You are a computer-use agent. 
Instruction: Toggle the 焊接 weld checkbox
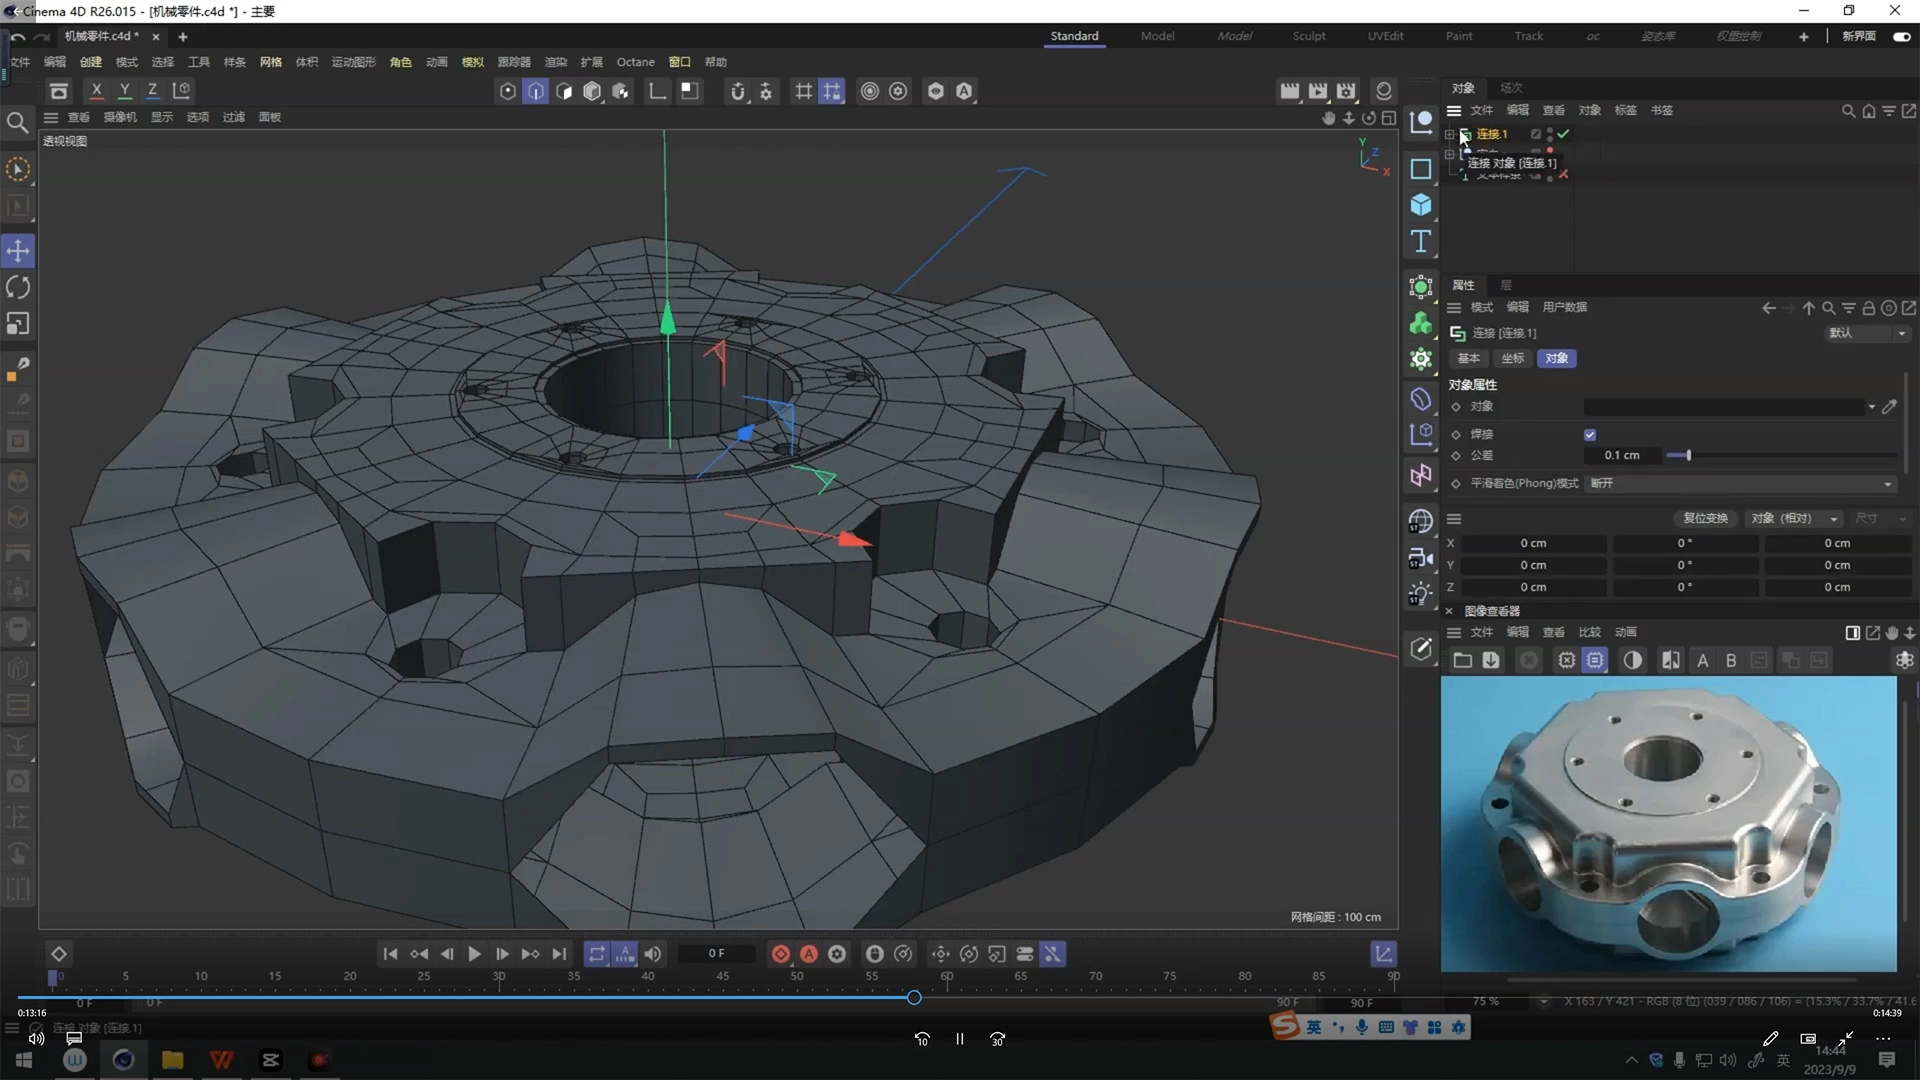click(1590, 435)
